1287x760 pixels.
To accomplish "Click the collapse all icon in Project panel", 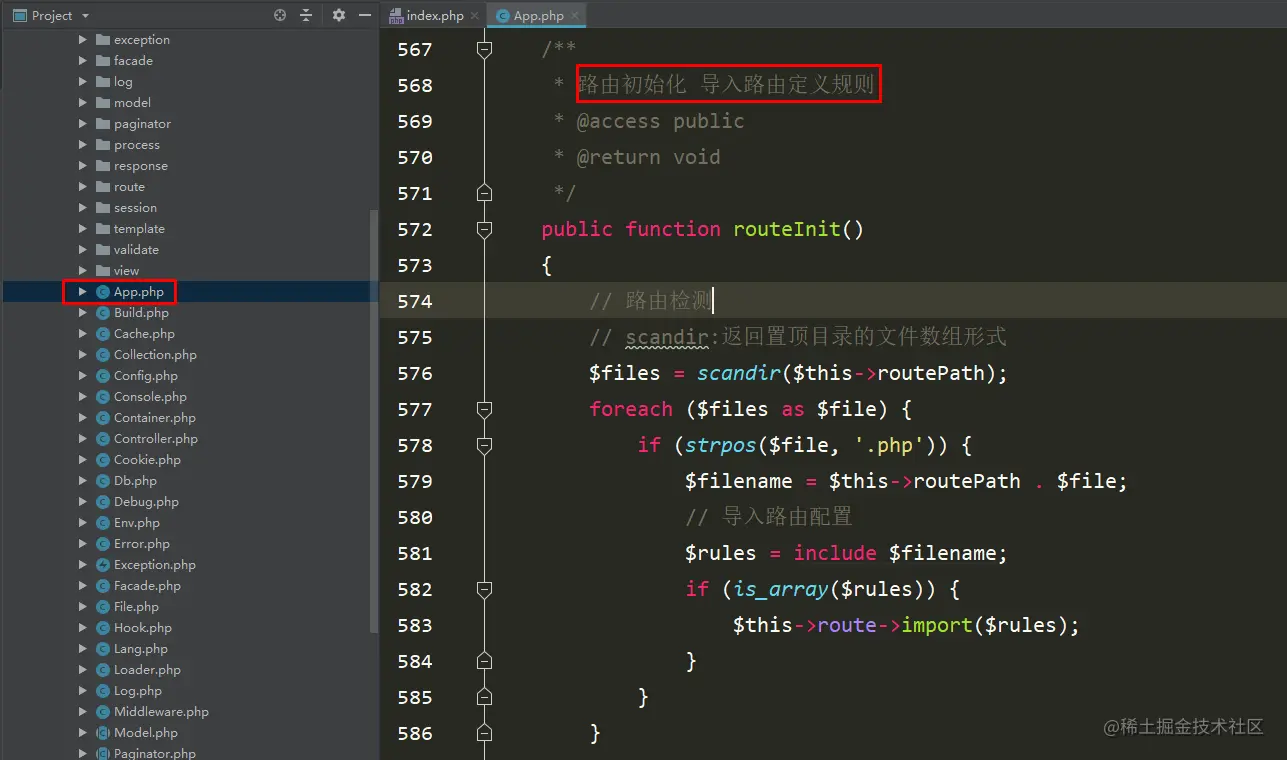I will click(x=306, y=15).
